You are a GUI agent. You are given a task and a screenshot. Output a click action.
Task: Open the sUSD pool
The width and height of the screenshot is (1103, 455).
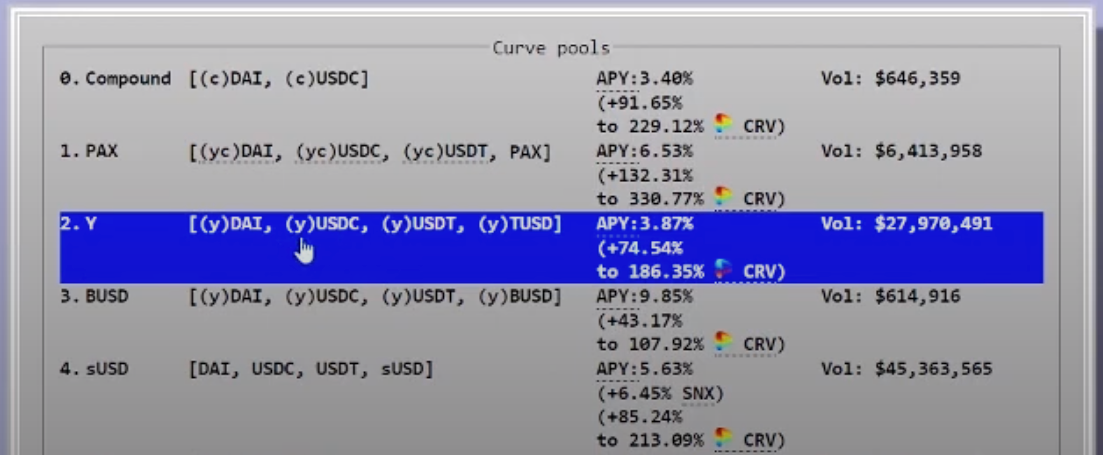tap(107, 369)
